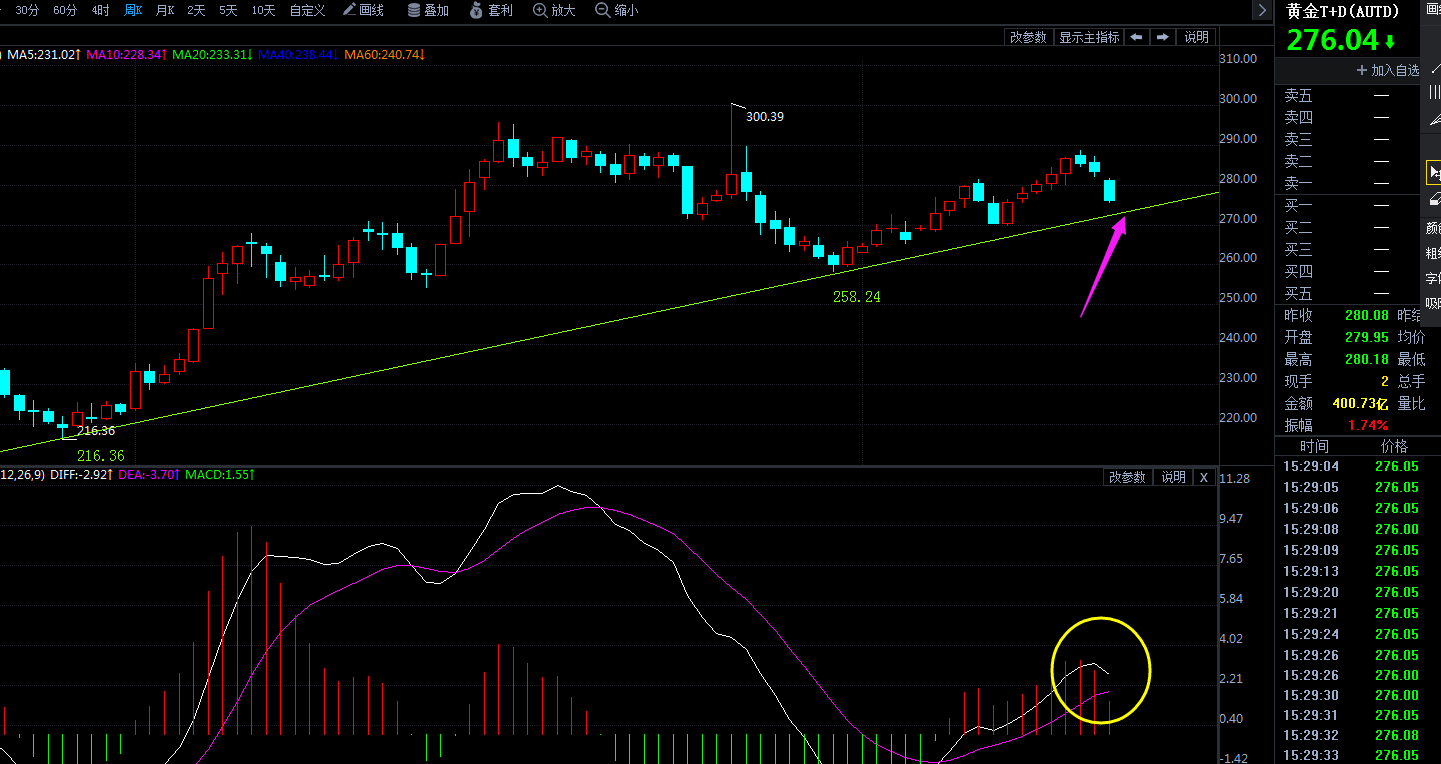
Task: Click 改参数 above the main chart
Action: pyautogui.click(x=1028, y=37)
